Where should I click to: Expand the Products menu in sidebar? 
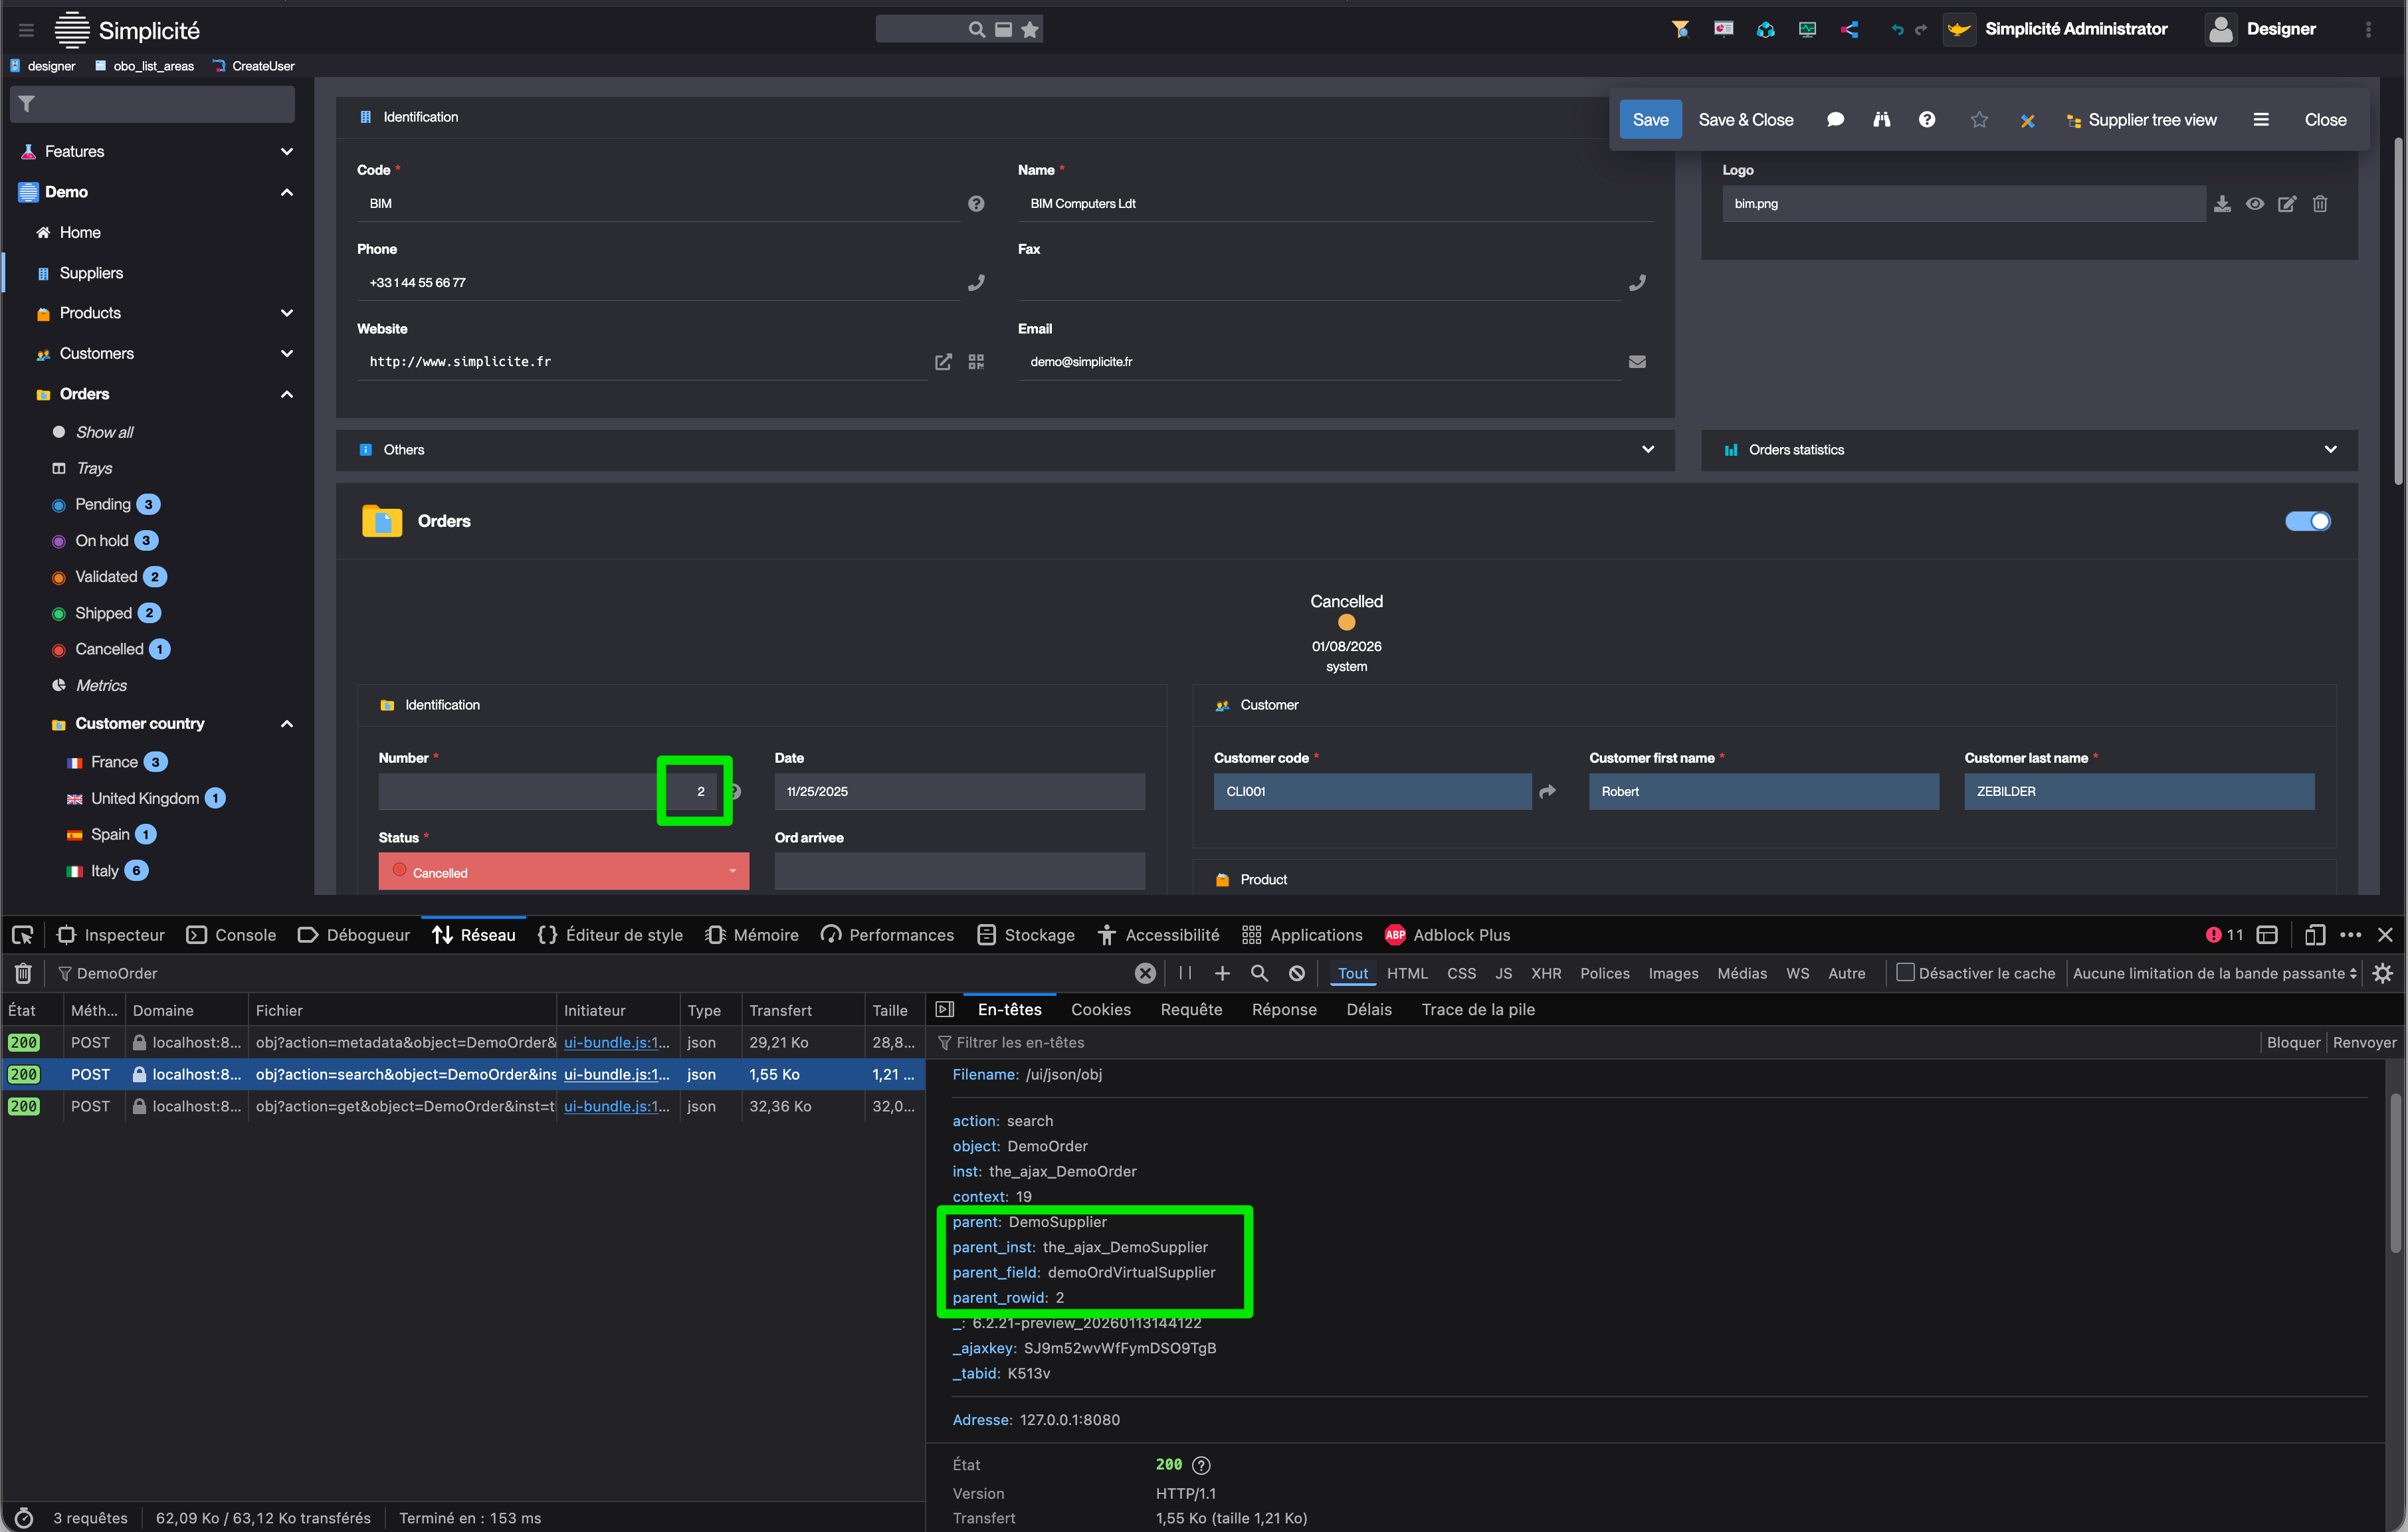[286, 313]
